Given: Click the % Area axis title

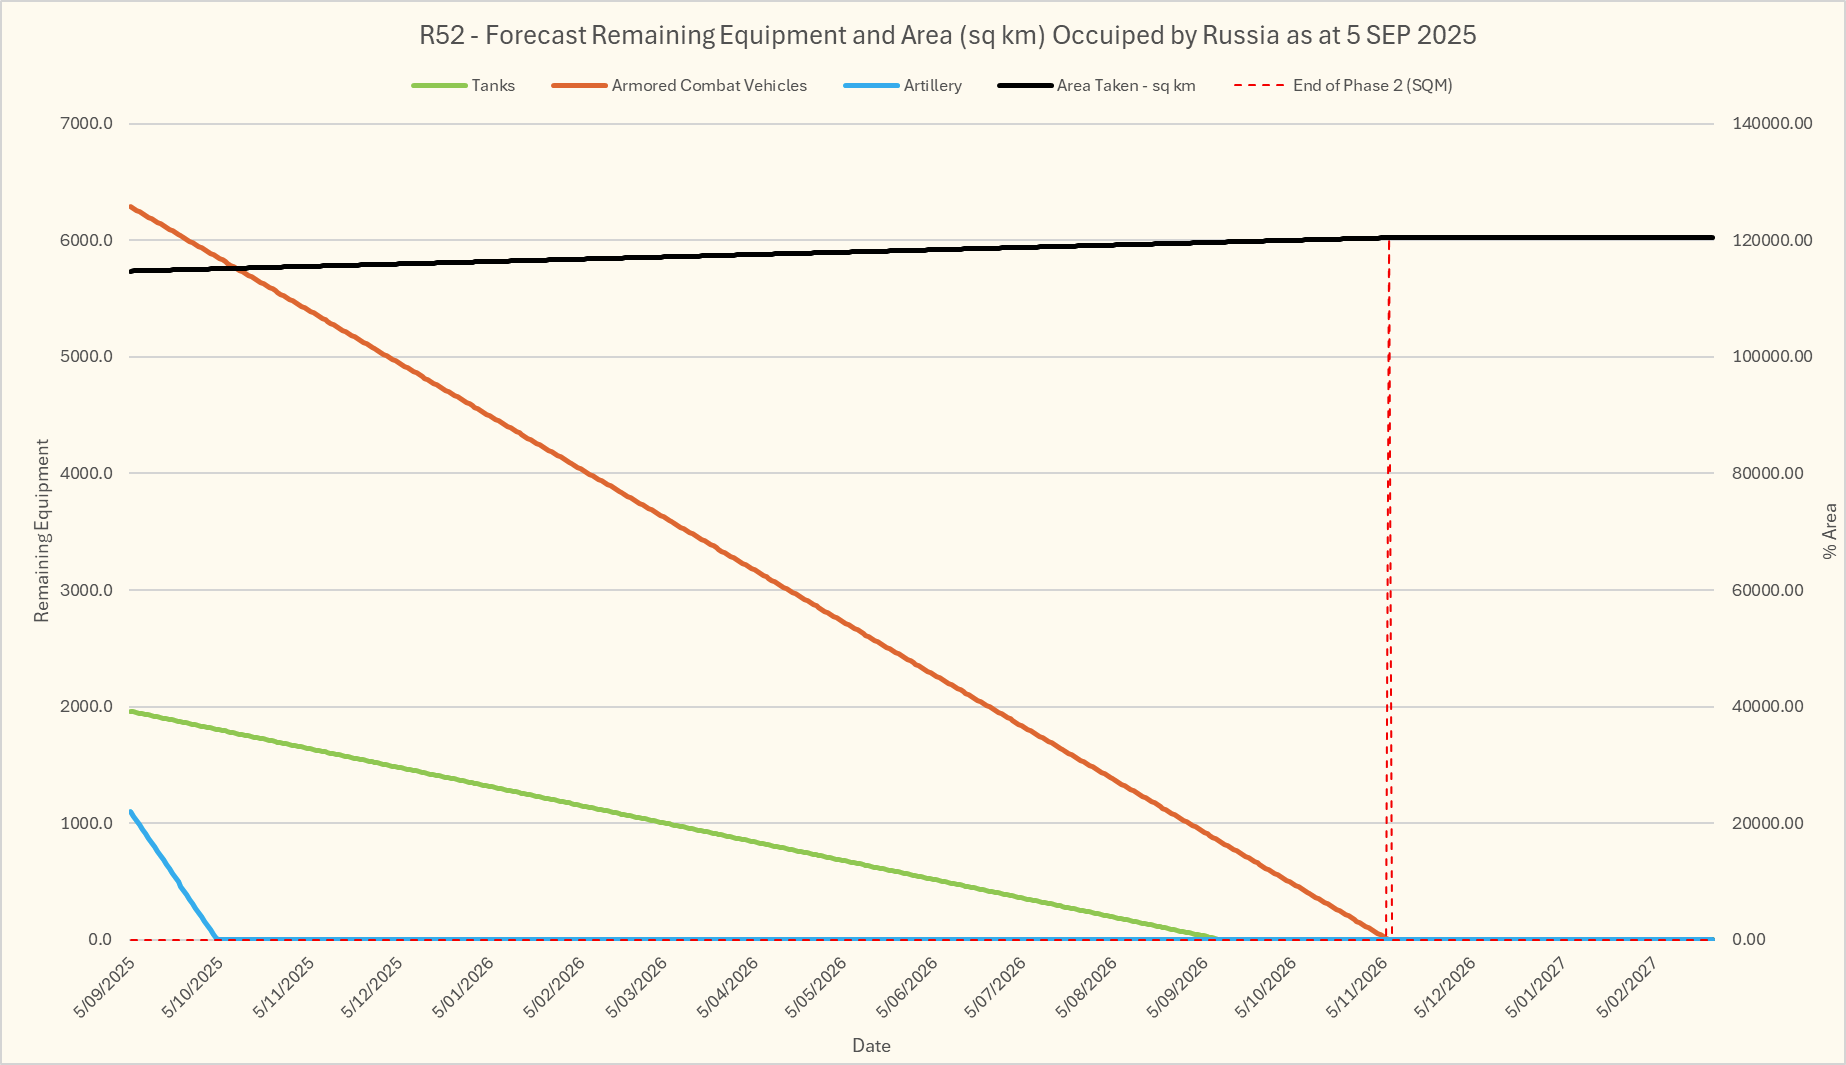Looking at the screenshot, I should tap(1829, 531).
